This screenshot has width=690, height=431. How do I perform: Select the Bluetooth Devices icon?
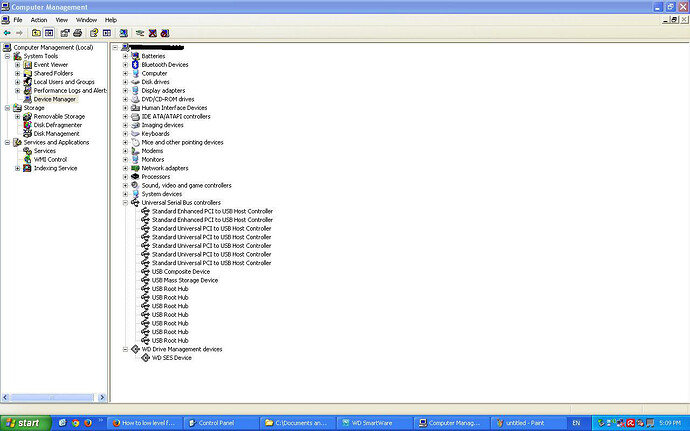[x=136, y=65]
